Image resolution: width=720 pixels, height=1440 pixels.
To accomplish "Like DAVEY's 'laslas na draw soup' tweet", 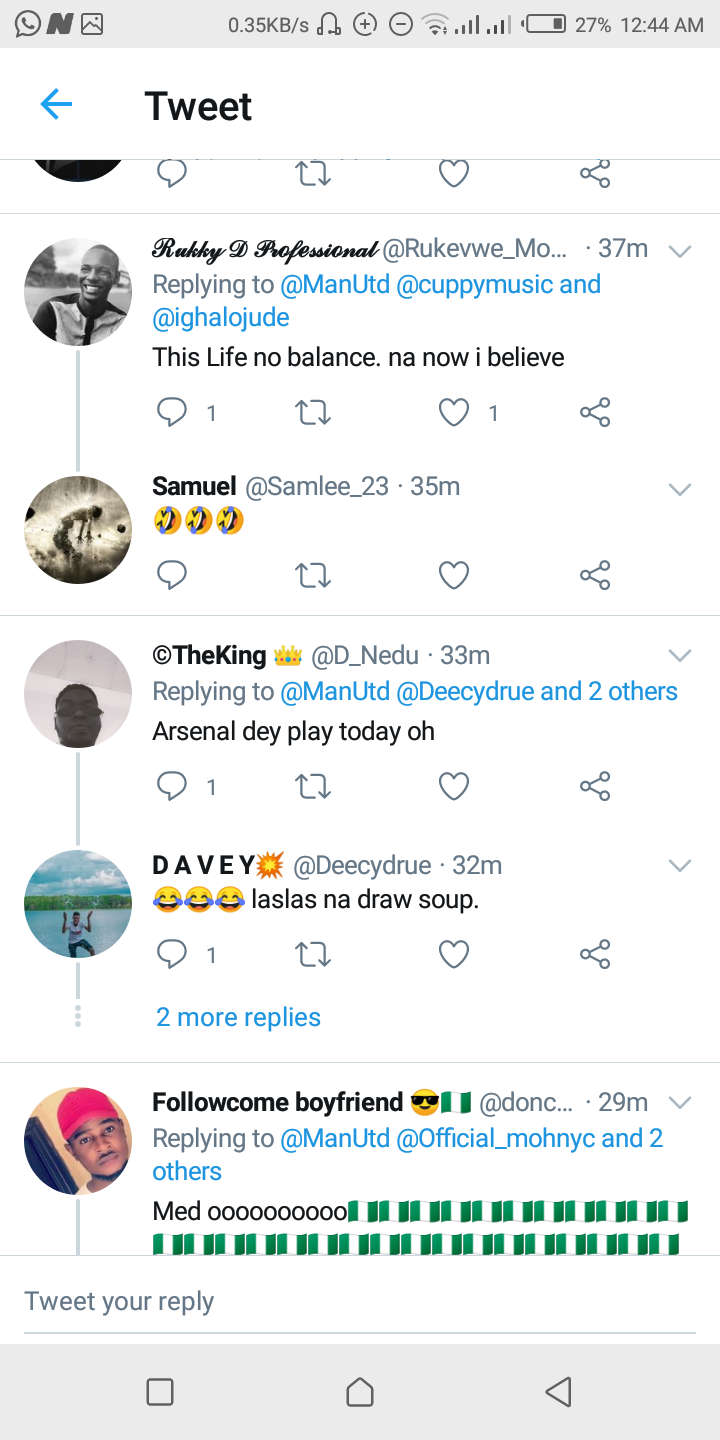I will pyautogui.click(x=455, y=955).
